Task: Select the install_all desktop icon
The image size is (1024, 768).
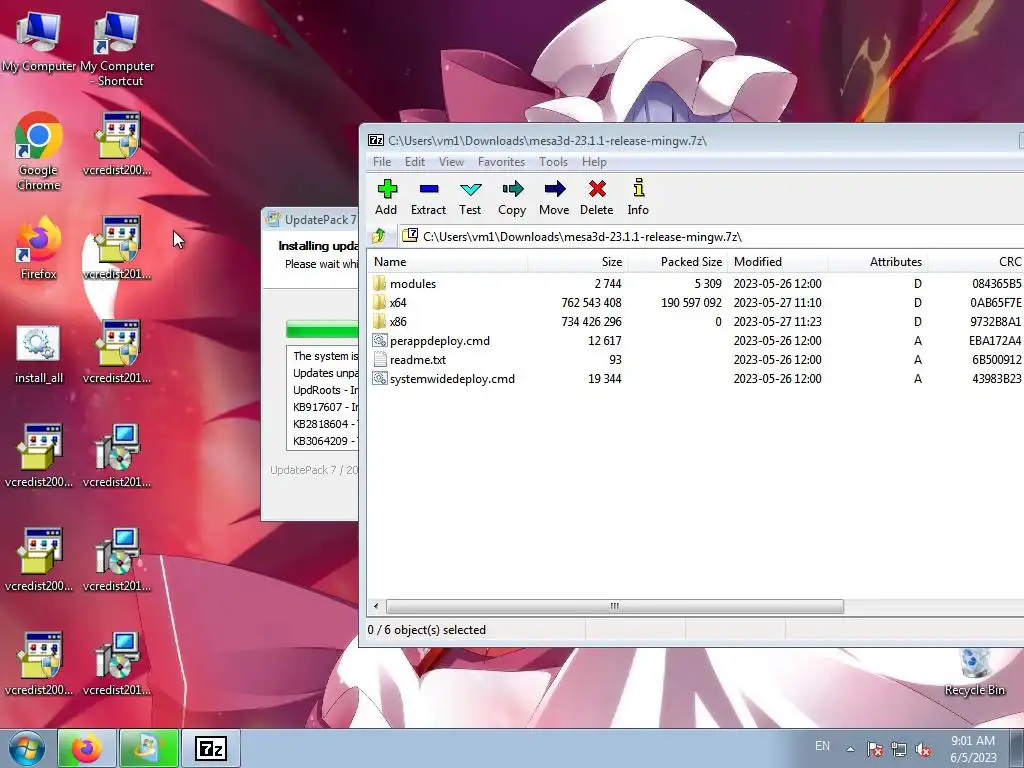Action: click(x=39, y=353)
